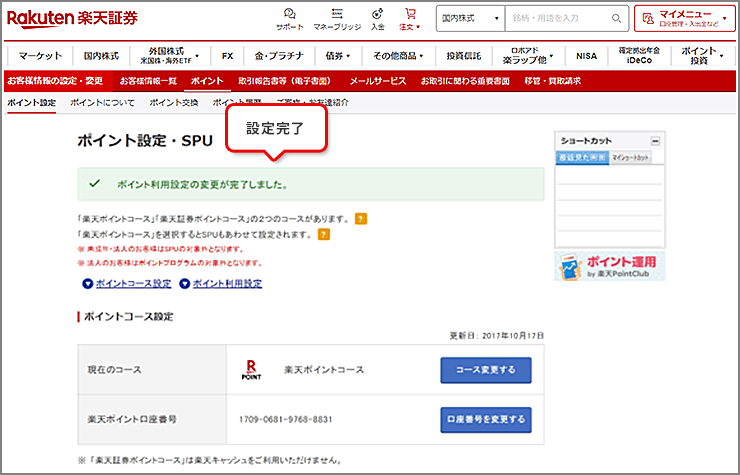The height and width of the screenshot is (475, 740).
Task: Open the FX navigation item
Action: 227,56
